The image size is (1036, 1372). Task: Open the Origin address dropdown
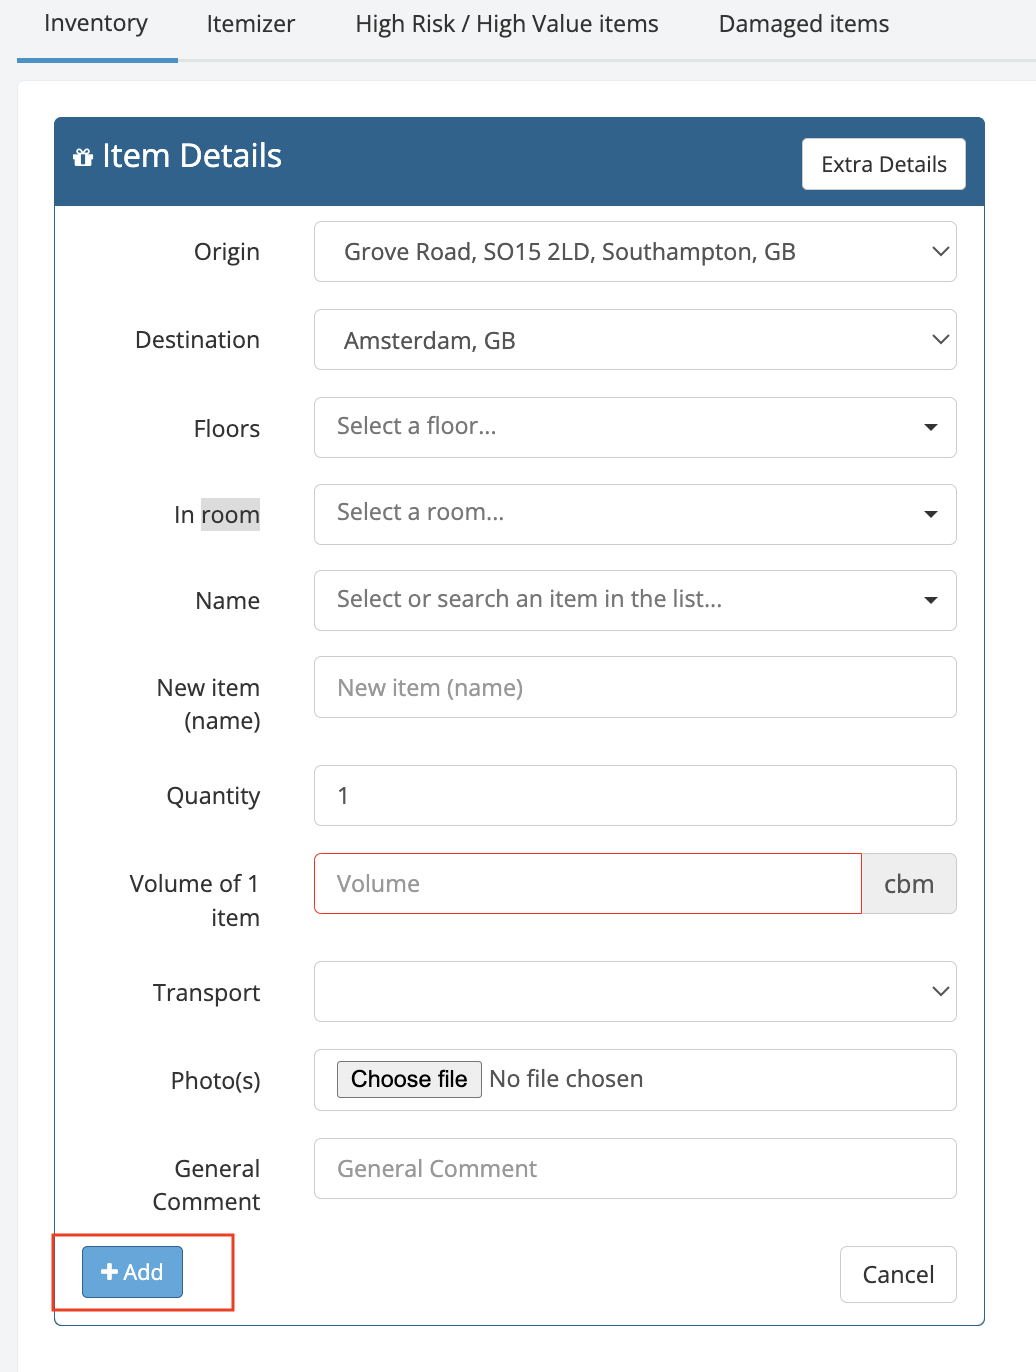635,252
